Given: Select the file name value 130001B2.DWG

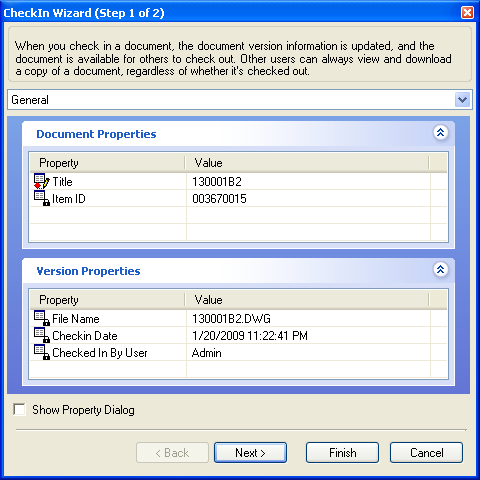Looking at the screenshot, I should coord(231,319).
